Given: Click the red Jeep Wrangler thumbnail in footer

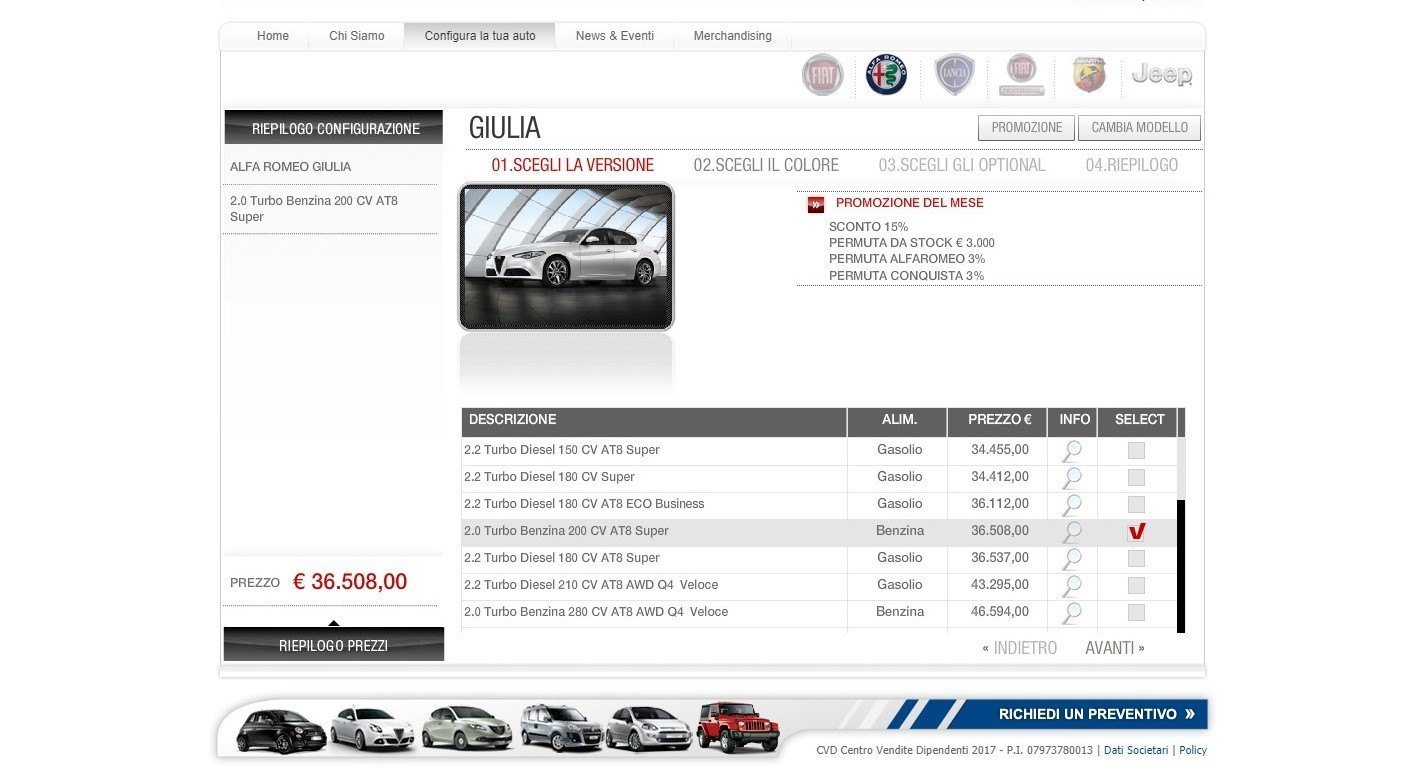Looking at the screenshot, I should pyautogui.click(x=738, y=727).
